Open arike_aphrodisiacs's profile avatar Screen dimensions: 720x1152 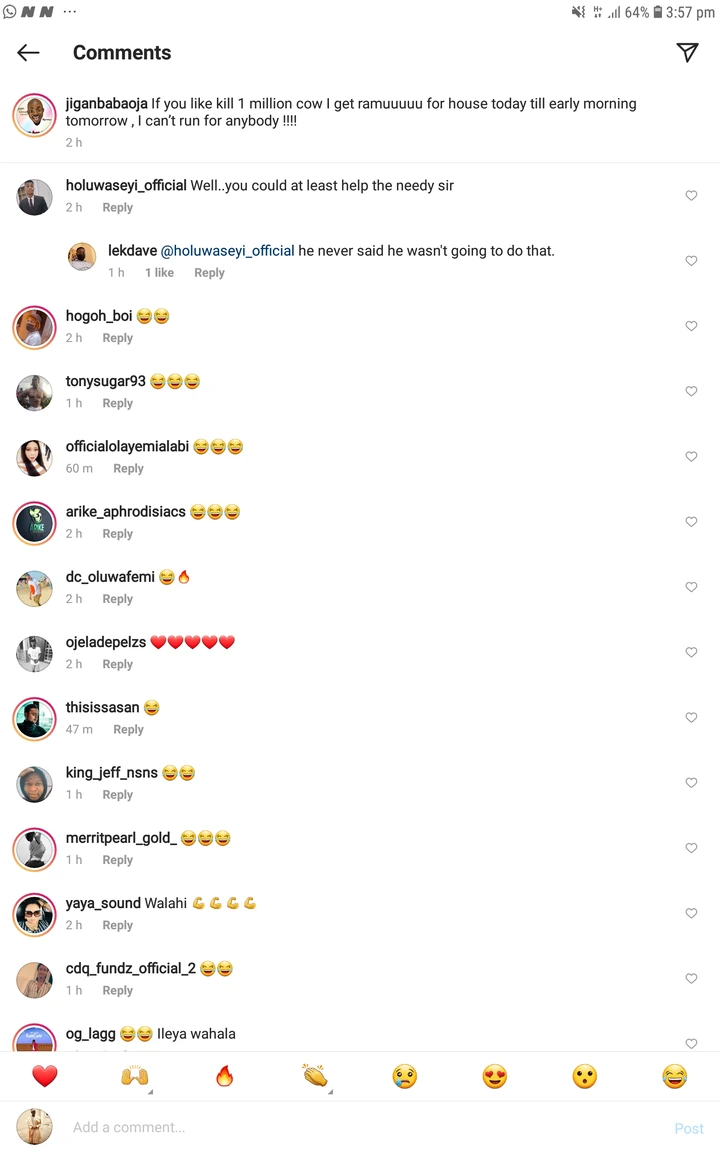[x=35, y=523]
